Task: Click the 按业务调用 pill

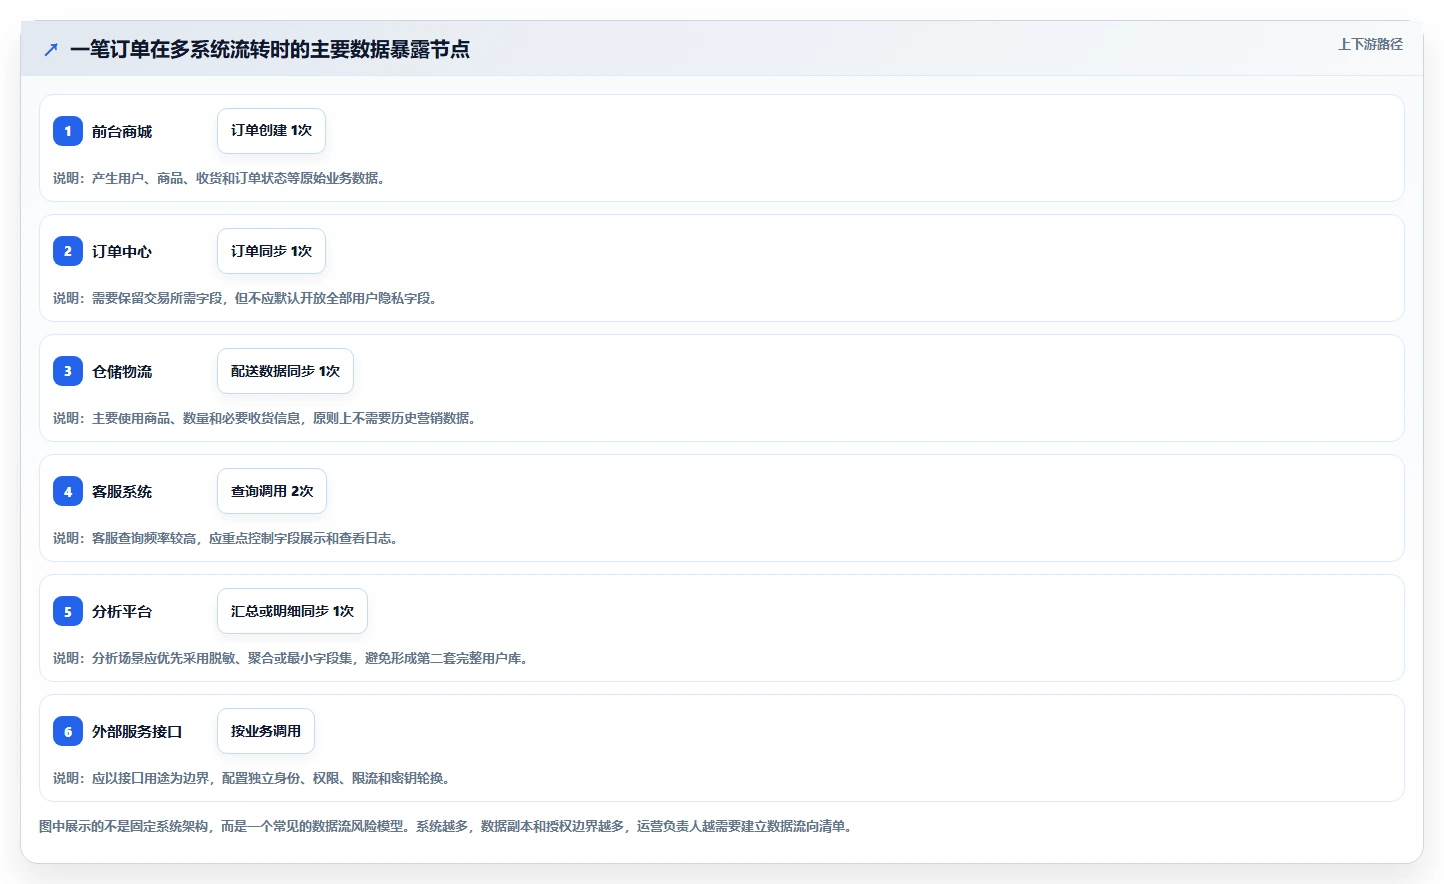Action: [266, 731]
